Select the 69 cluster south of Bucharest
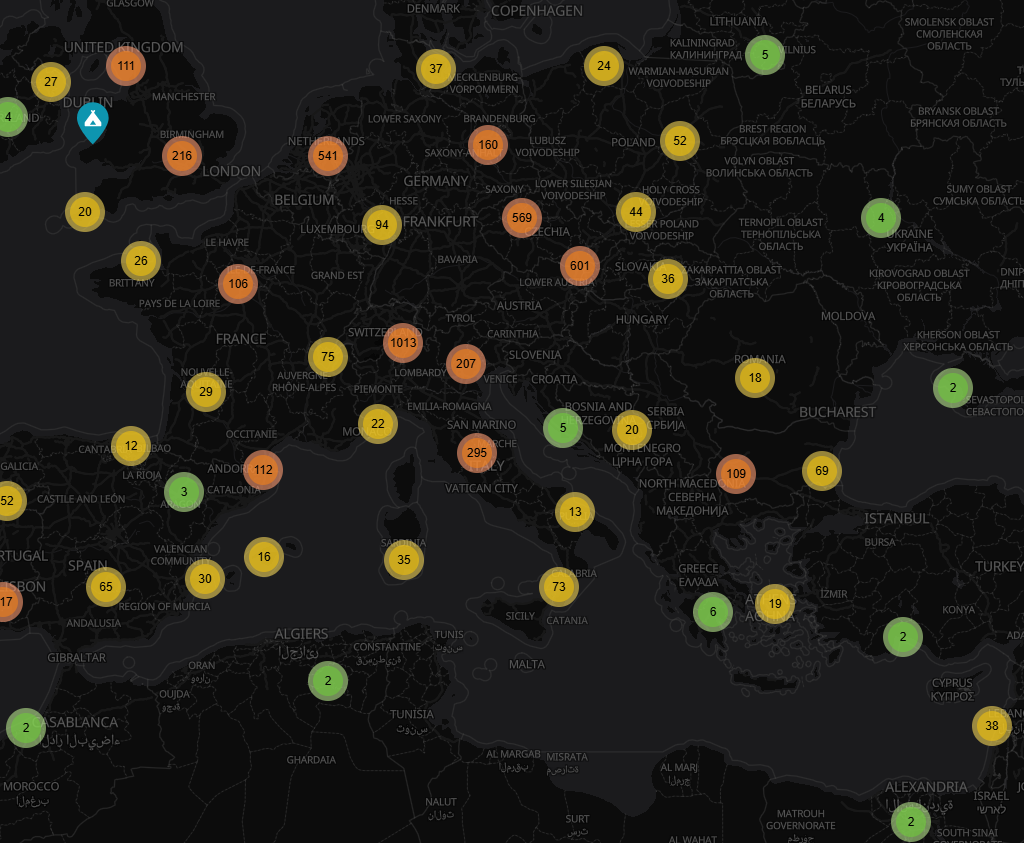 pyautogui.click(x=822, y=471)
